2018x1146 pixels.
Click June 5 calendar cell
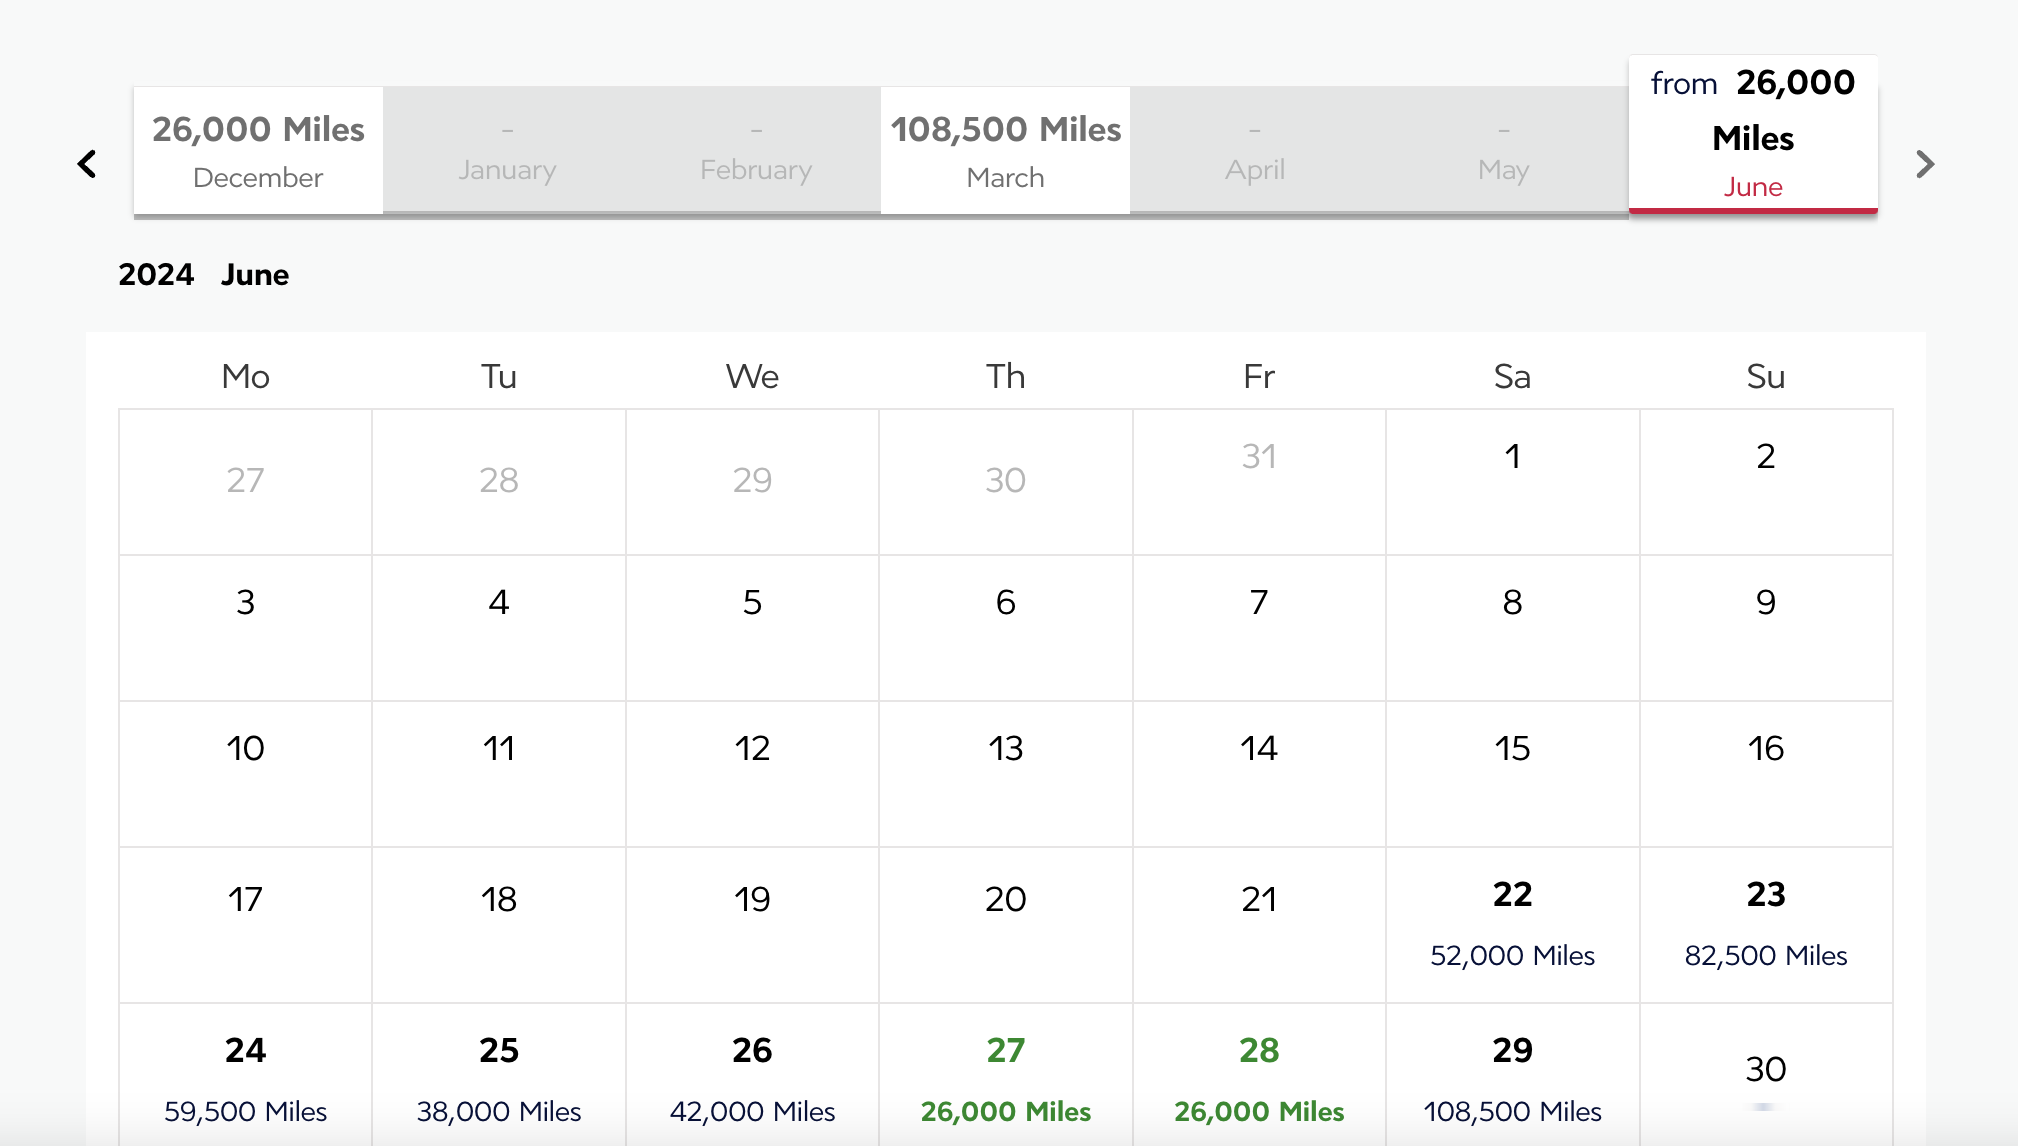coord(752,628)
